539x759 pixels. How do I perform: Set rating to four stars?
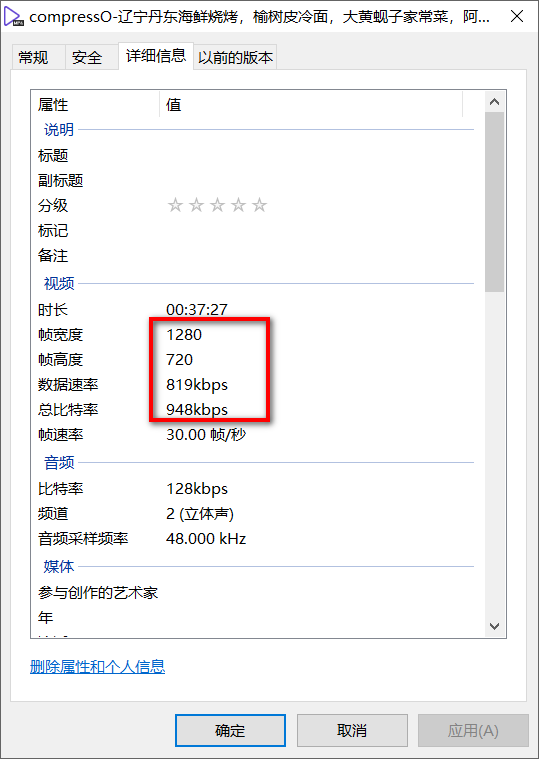click(239, 205)
